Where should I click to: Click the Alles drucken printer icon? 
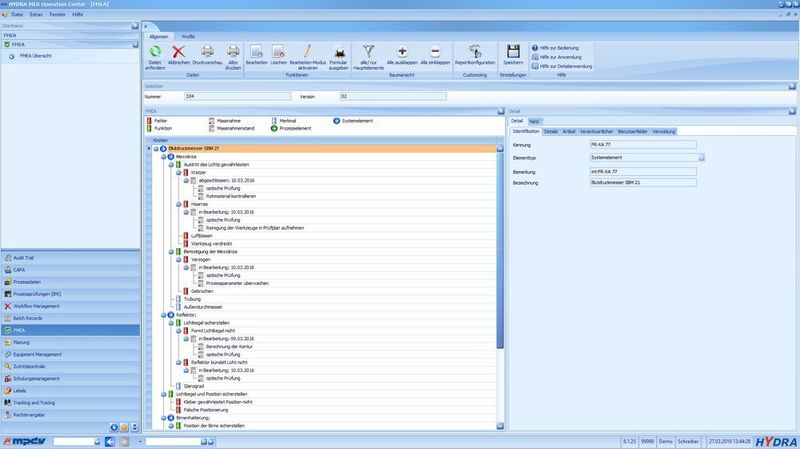(x=233, y=52)
